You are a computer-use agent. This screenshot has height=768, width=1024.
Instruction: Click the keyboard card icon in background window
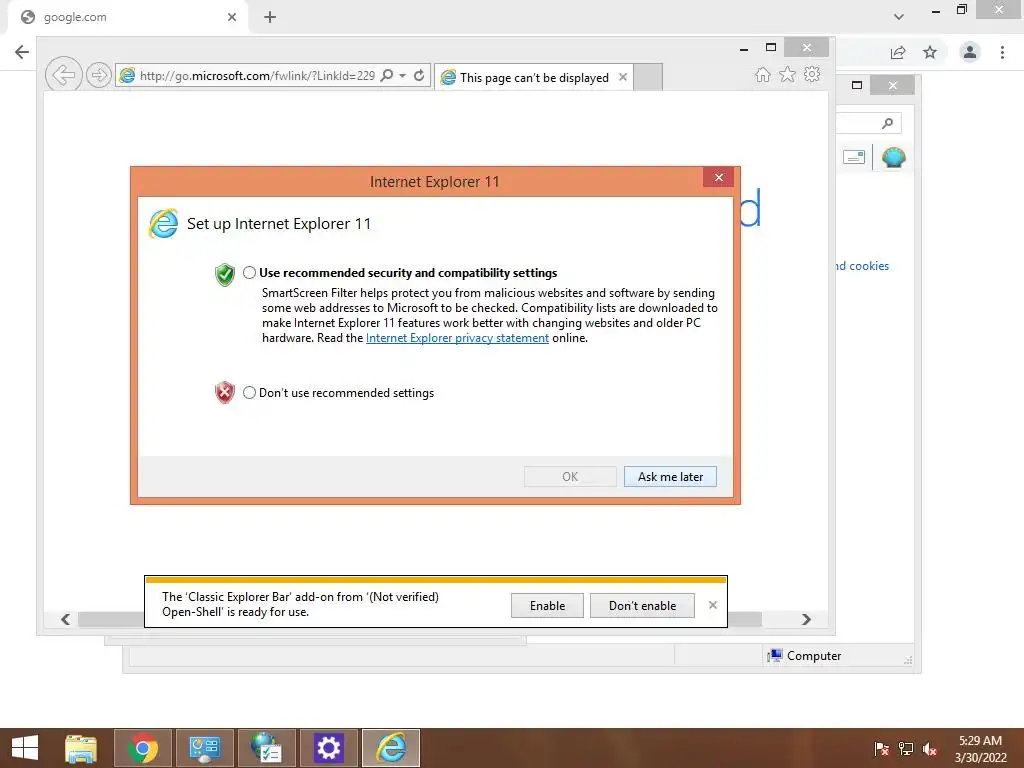(x=854, y=157)
